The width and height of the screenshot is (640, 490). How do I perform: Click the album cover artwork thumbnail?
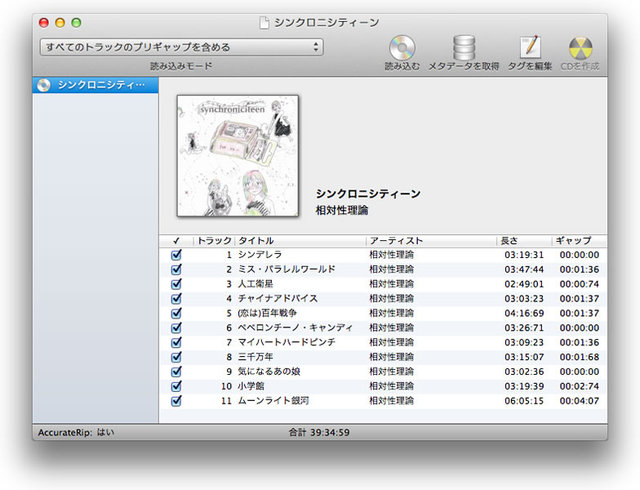(x=238, y=155)
